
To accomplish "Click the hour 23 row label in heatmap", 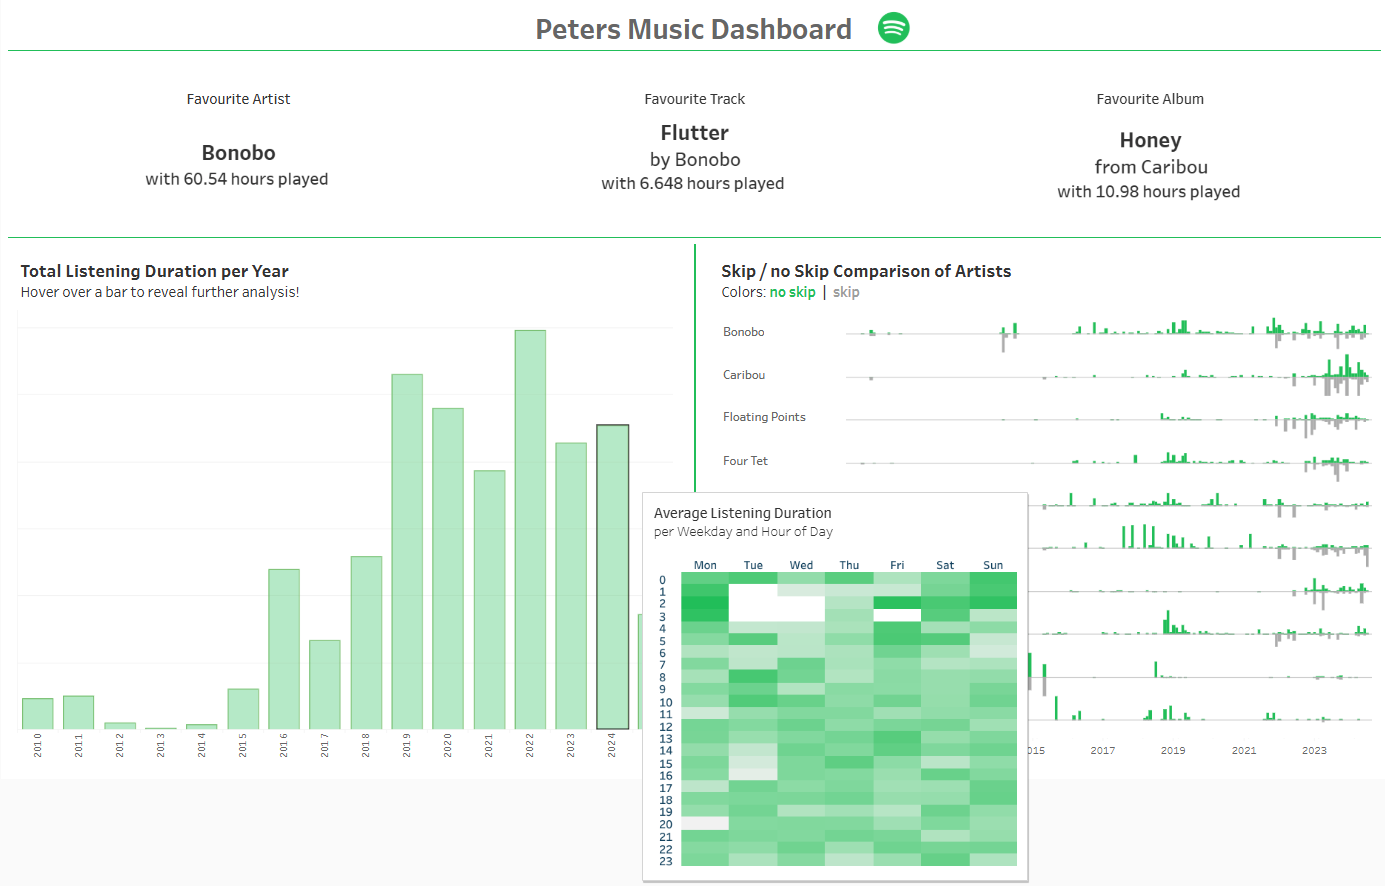I will (666, 861).
